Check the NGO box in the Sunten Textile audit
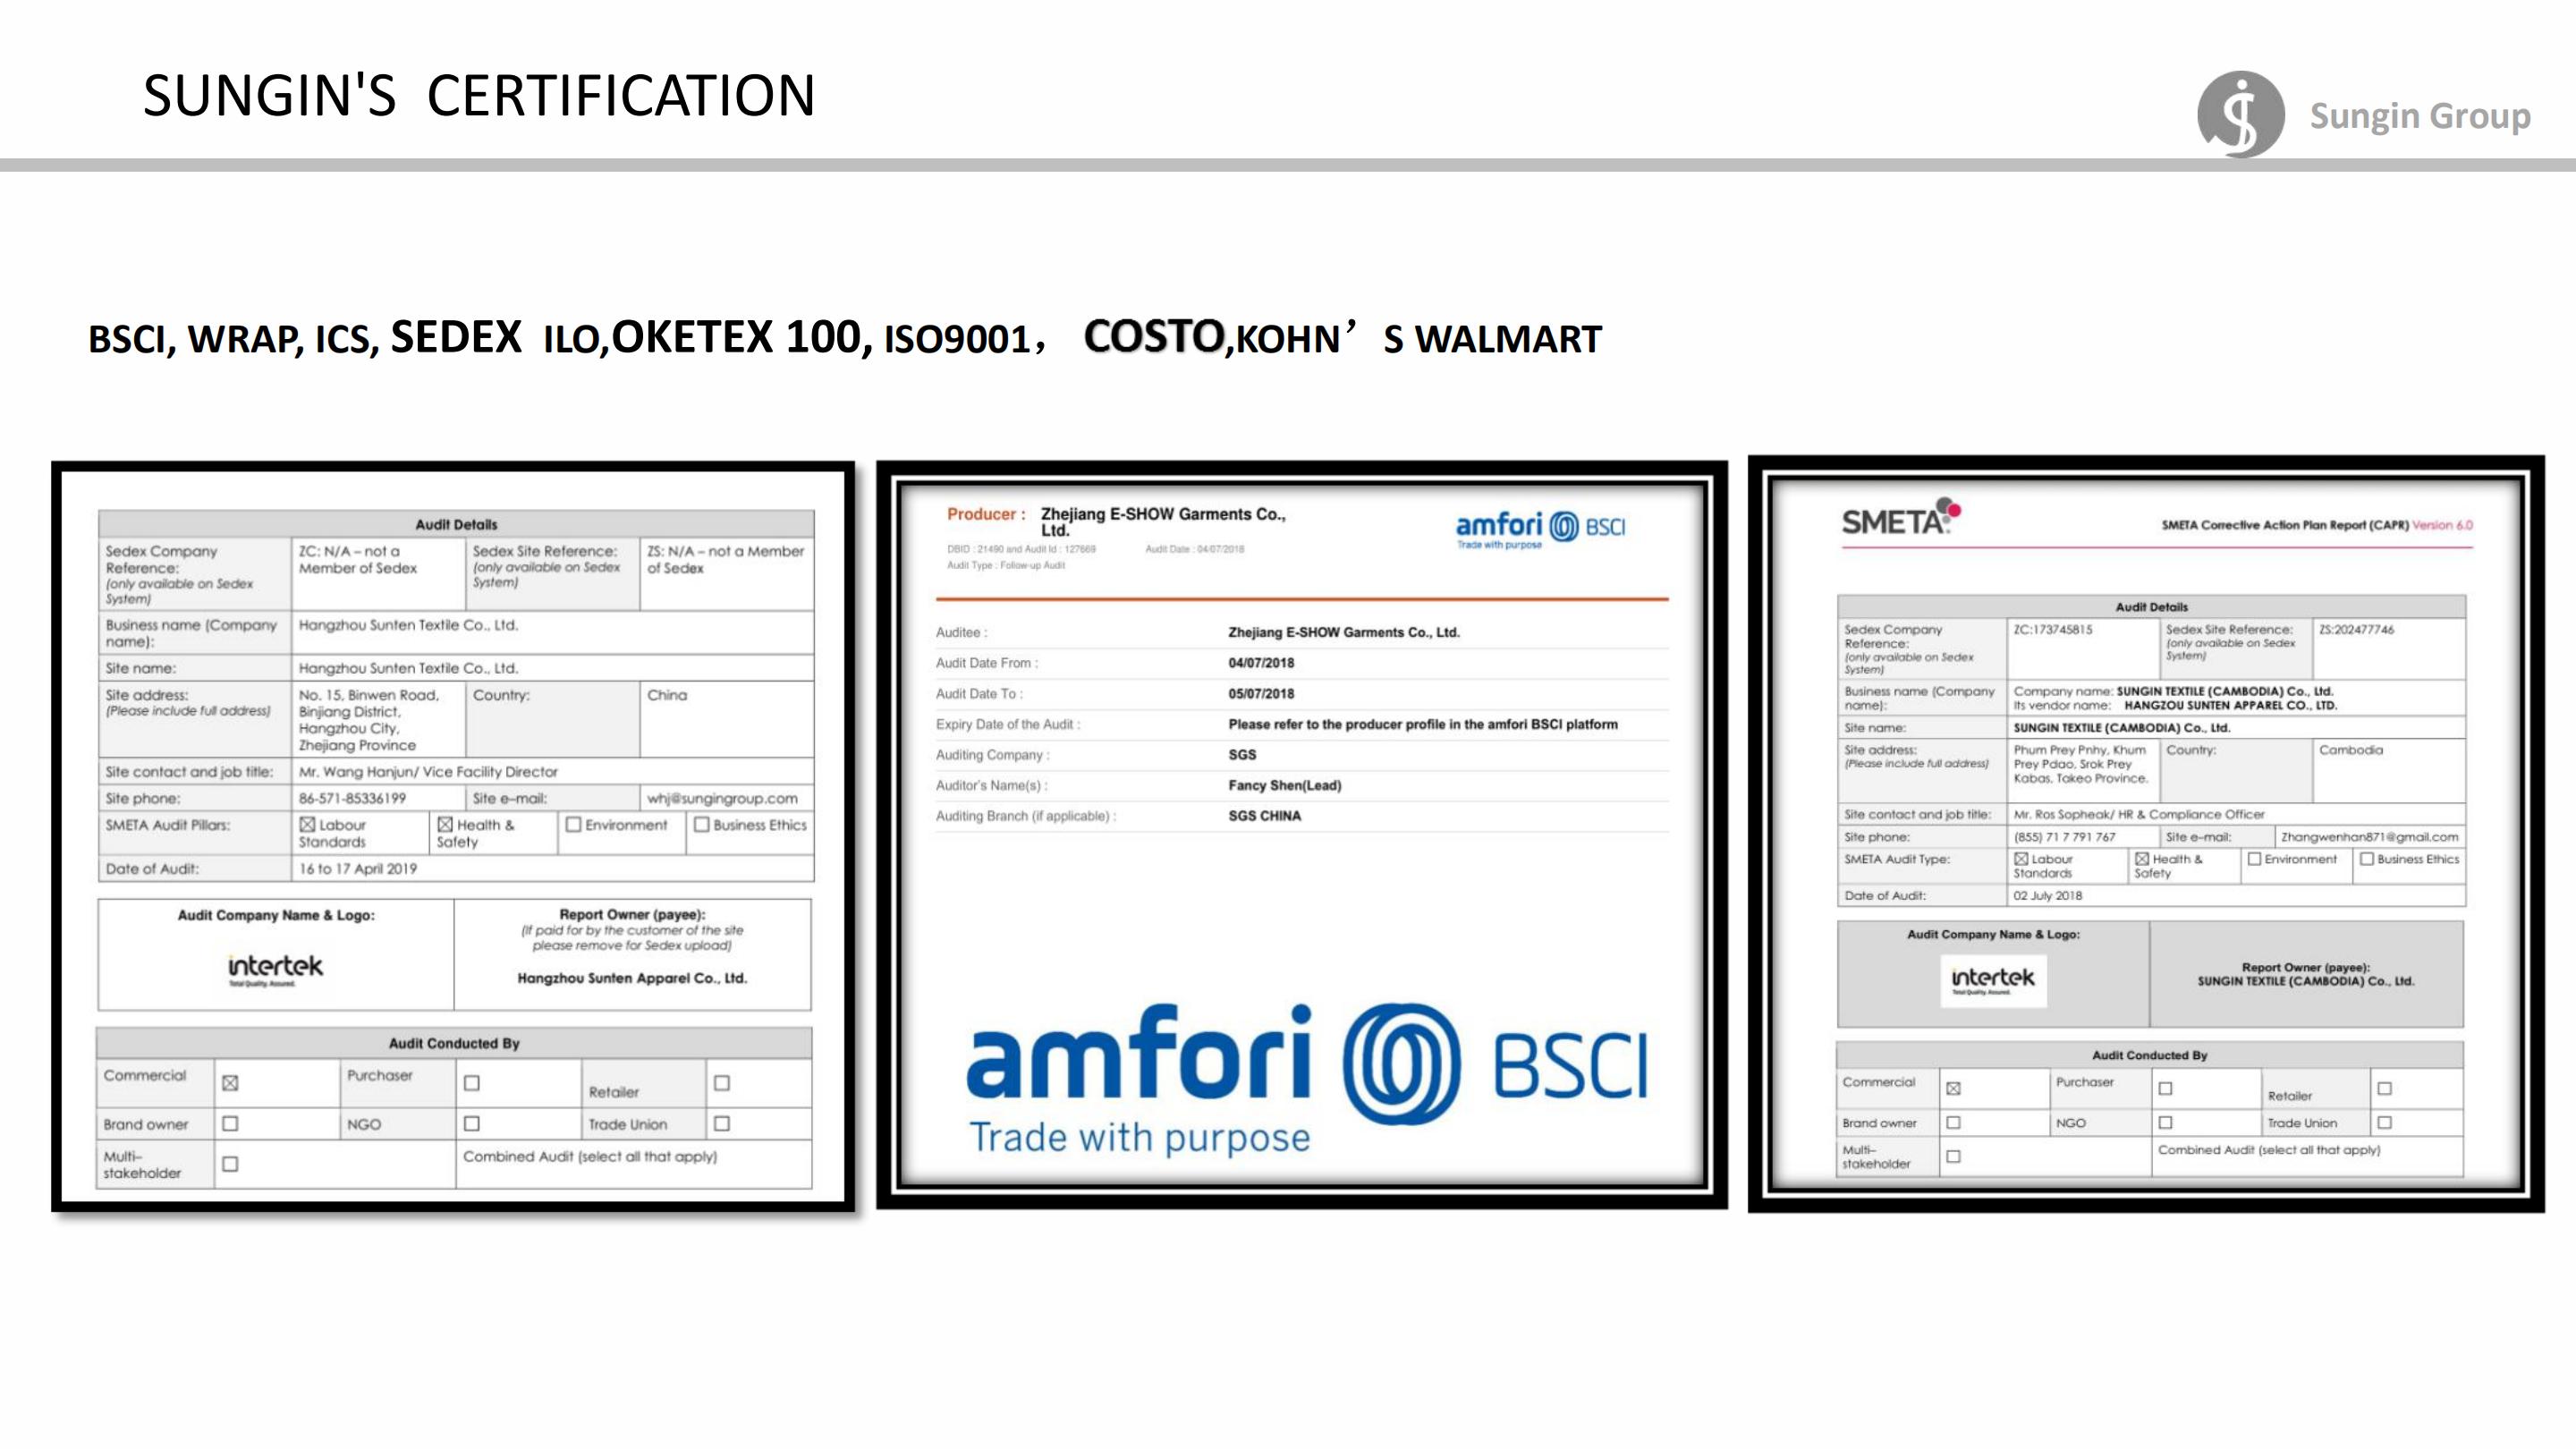The image size is (2576, 1449). (x=472, y=1124)
